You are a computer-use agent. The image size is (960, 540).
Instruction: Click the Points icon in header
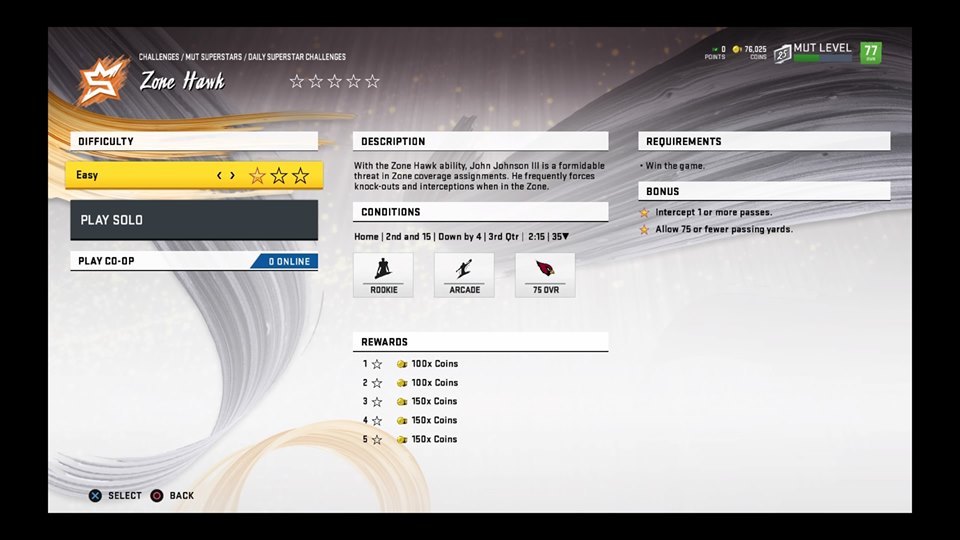pyautogui.click(x=714, y=49)
